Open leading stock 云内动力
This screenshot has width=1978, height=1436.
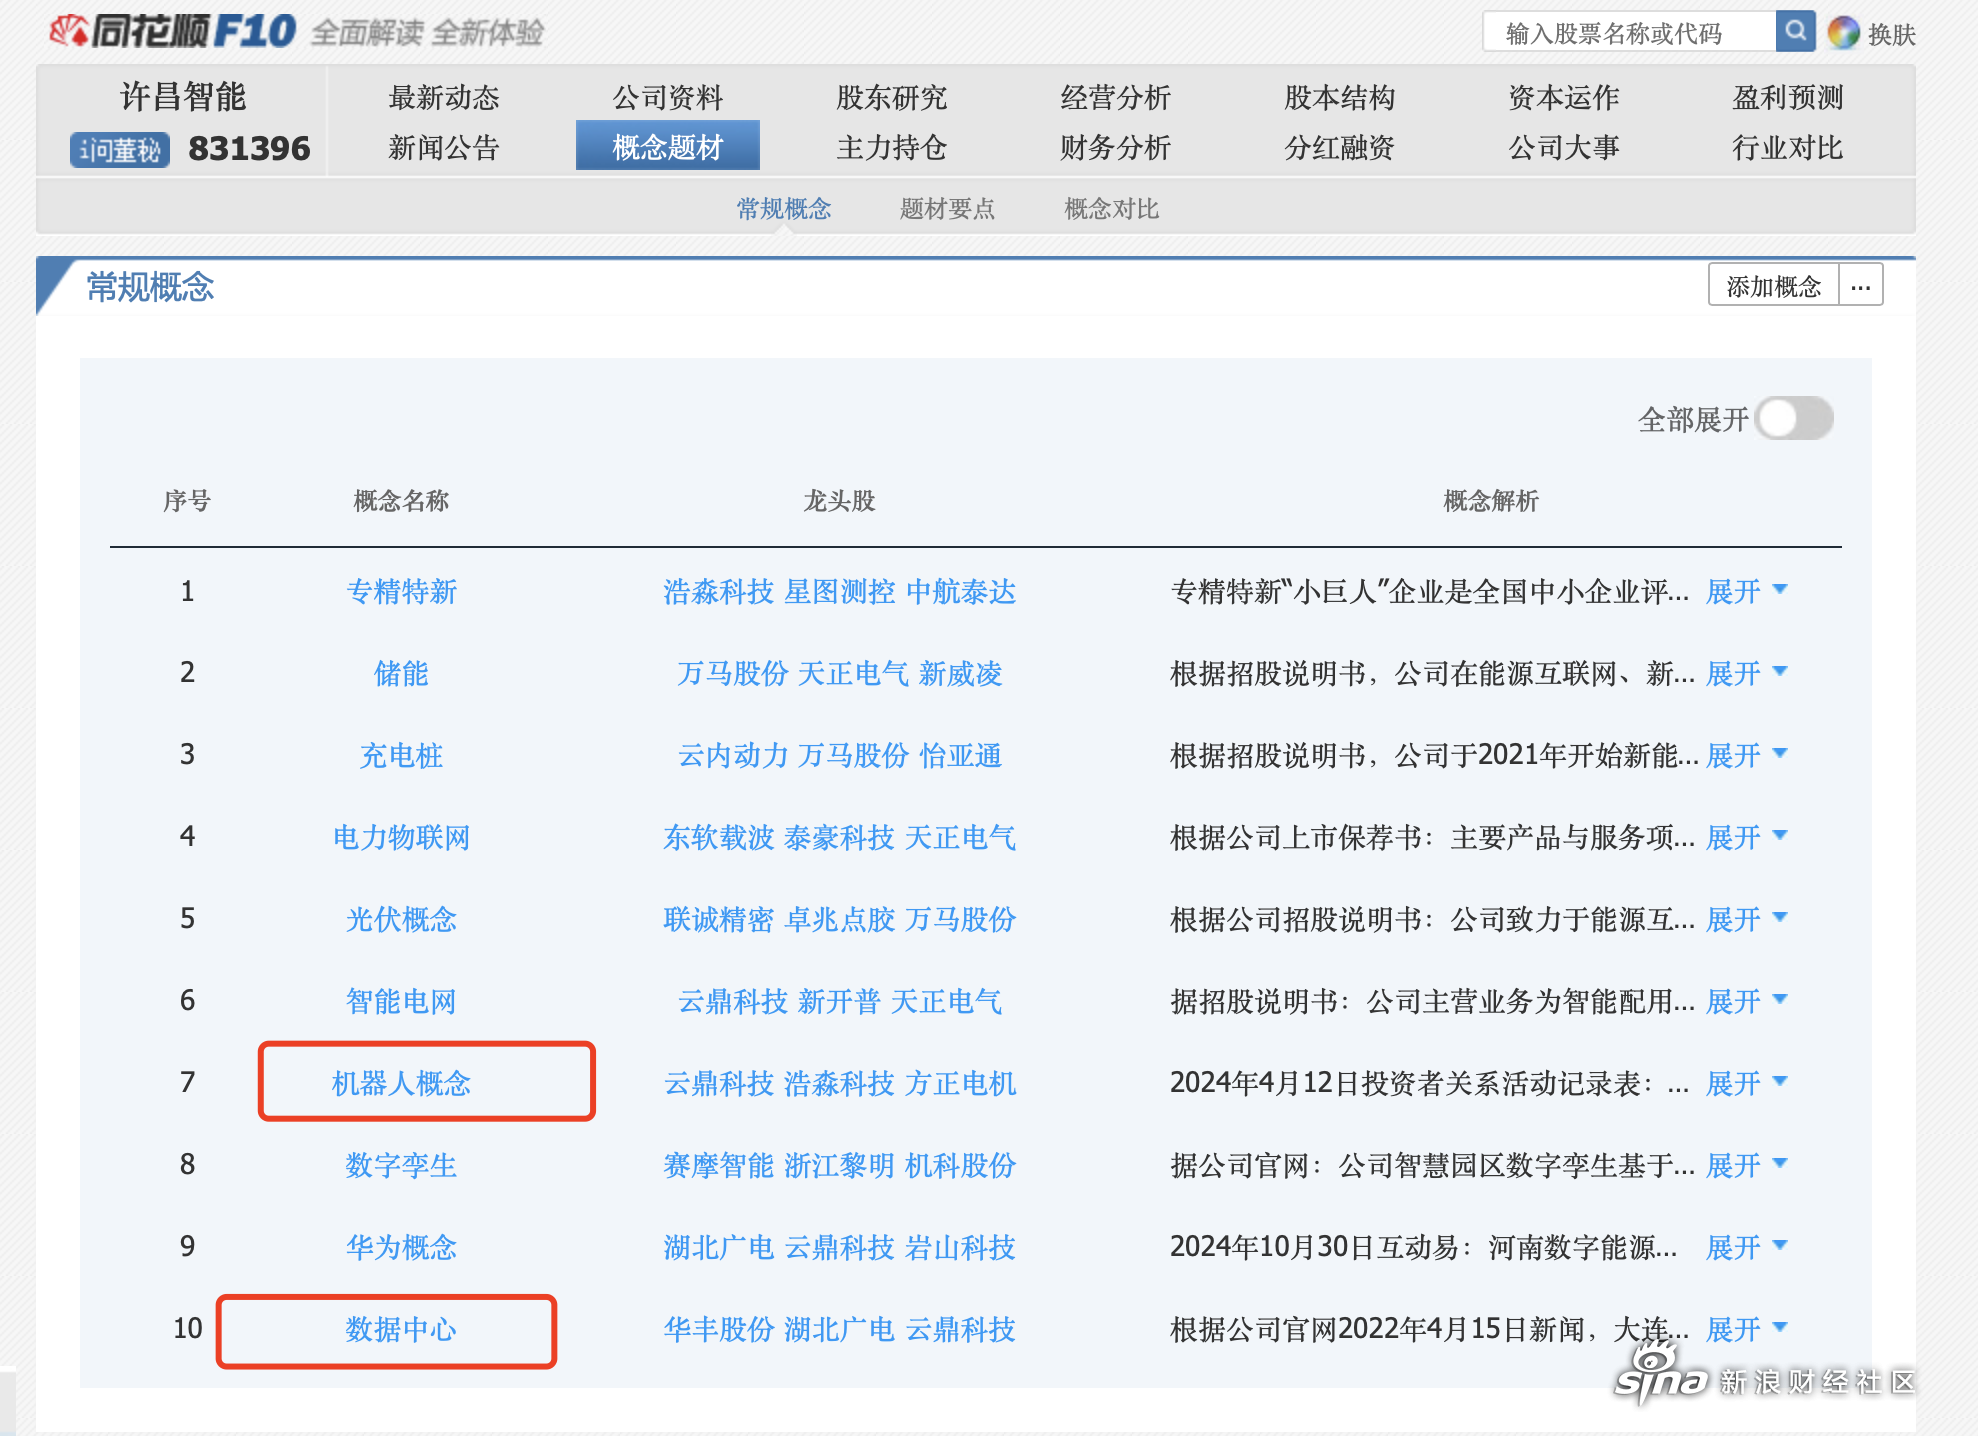734,756
